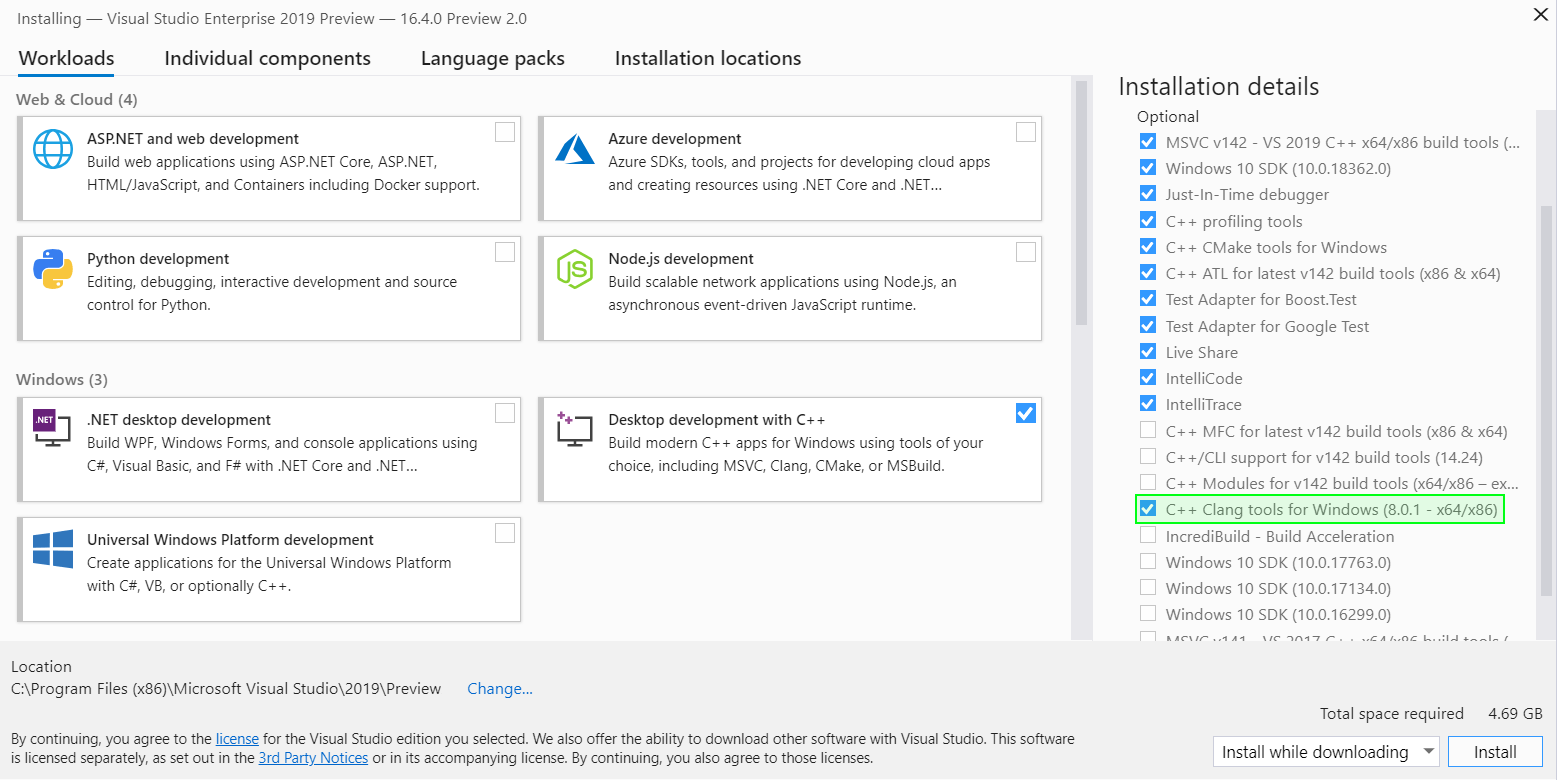The image size is (1557, 780).
Task: Open the Installation locations tab
Action: [x=708, y=58]
